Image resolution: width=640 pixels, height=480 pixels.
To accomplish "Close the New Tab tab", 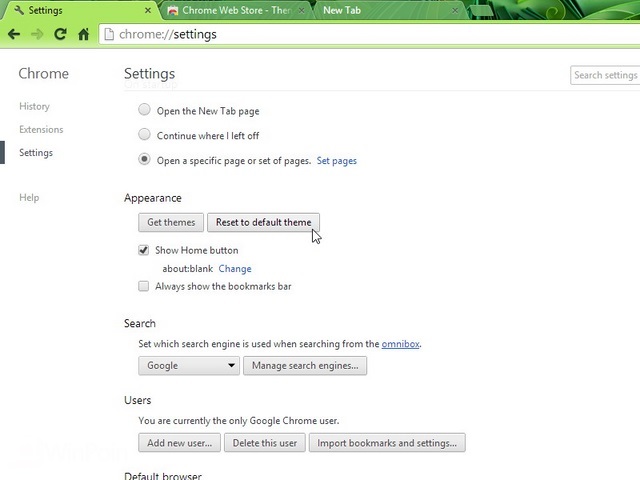I will pos(455,11).
